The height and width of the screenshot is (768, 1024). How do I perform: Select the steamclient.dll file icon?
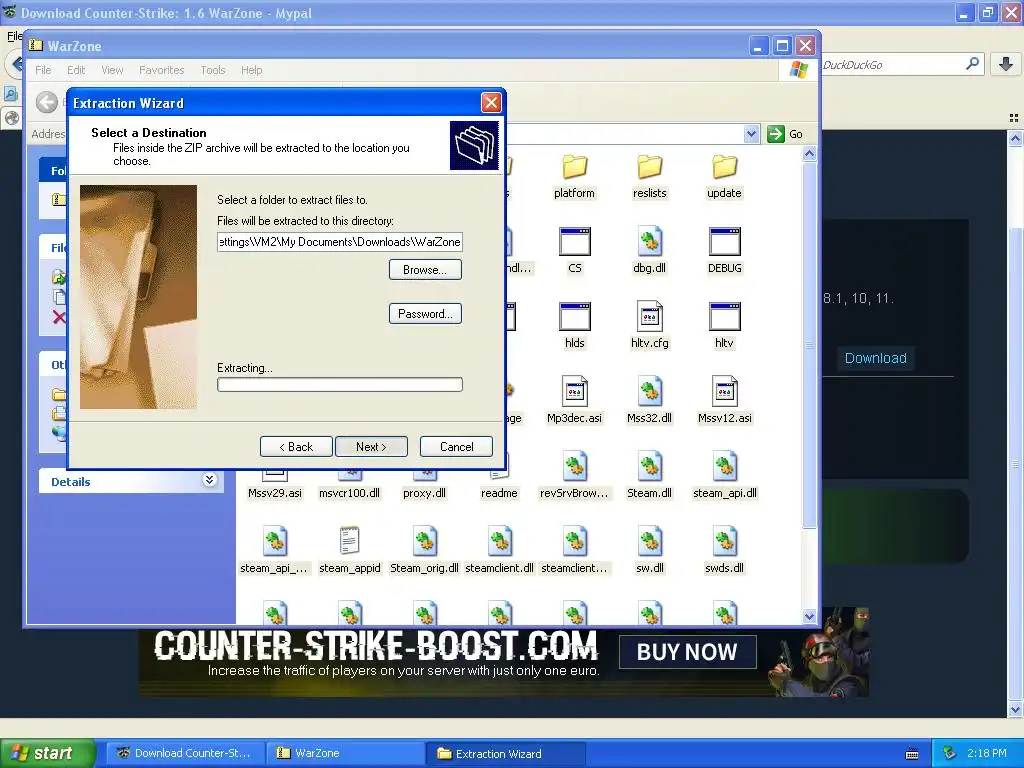click(x=500, y=541)
